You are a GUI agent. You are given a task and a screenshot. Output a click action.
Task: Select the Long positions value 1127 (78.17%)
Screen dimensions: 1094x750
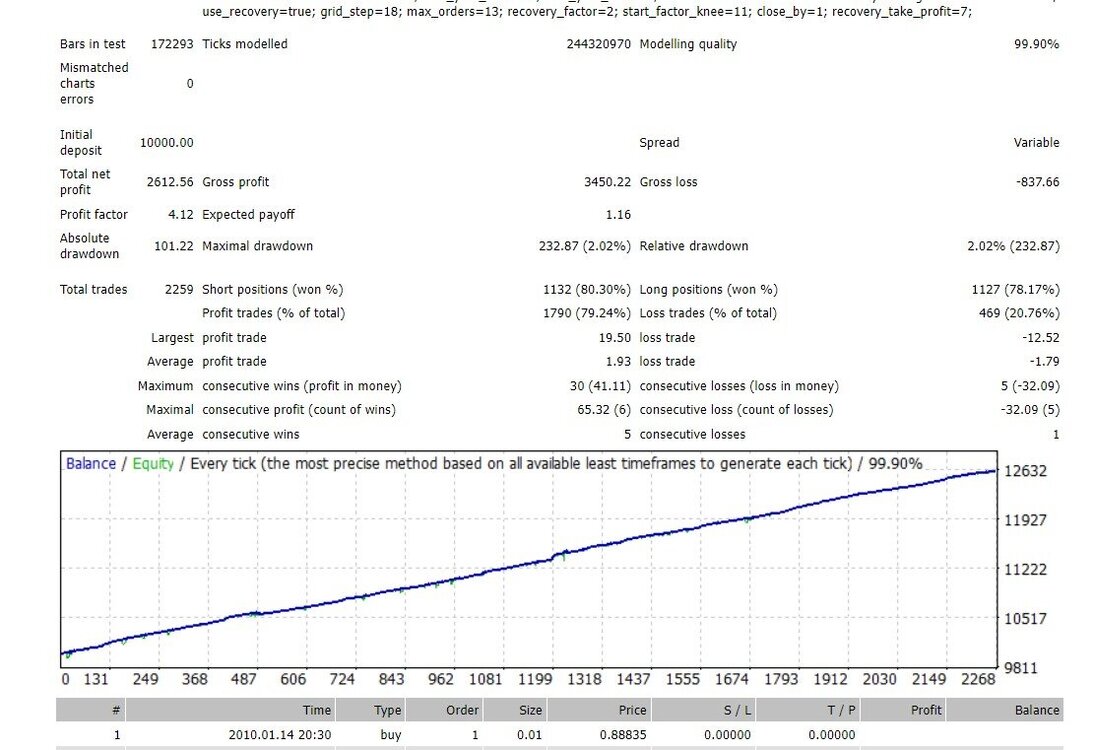click(1015, 290)
